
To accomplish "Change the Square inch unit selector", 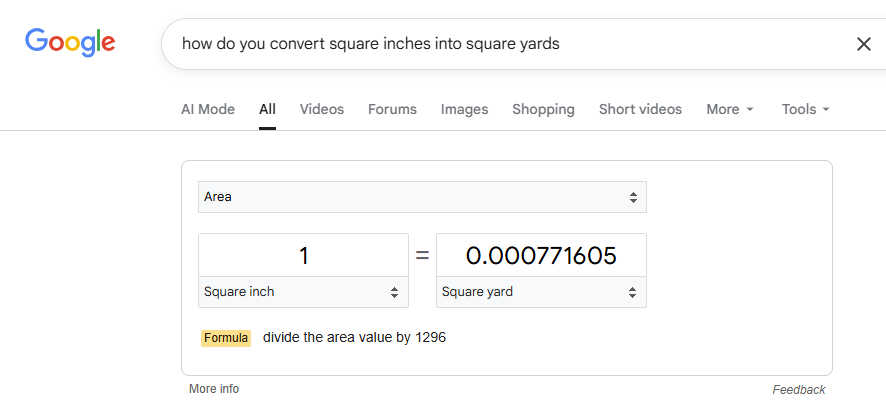I will 303,292.
